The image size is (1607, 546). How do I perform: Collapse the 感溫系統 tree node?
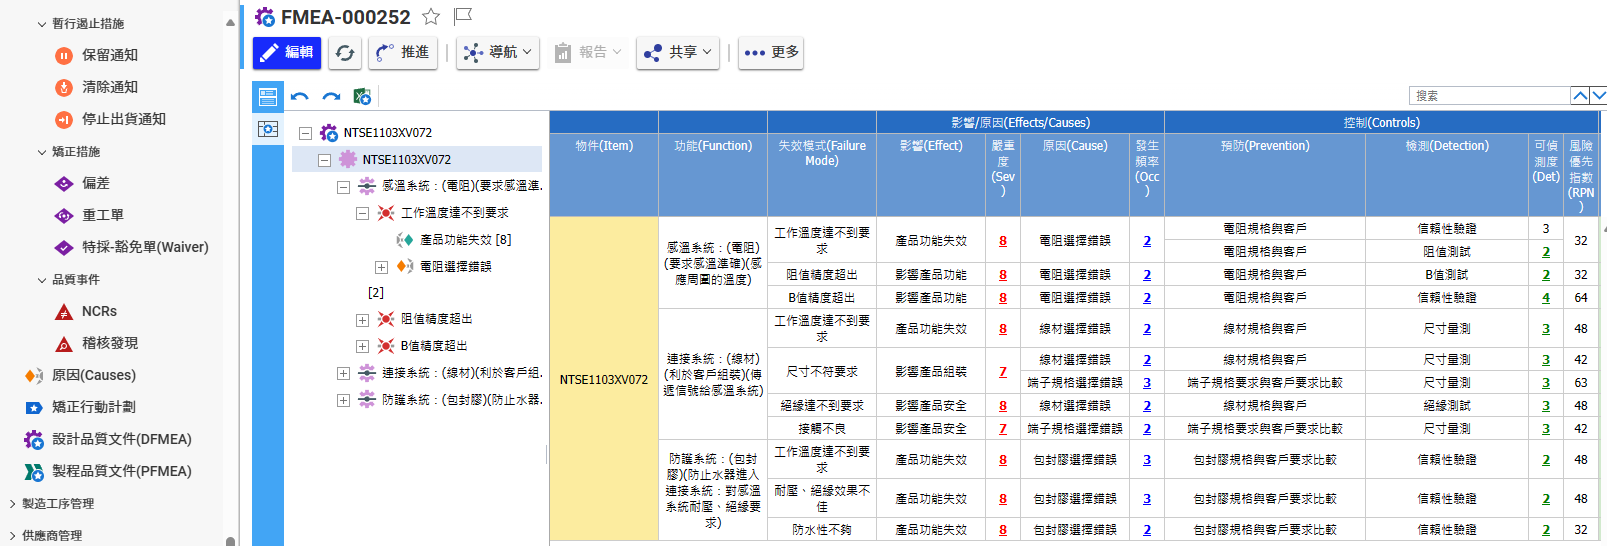(343, 187)
